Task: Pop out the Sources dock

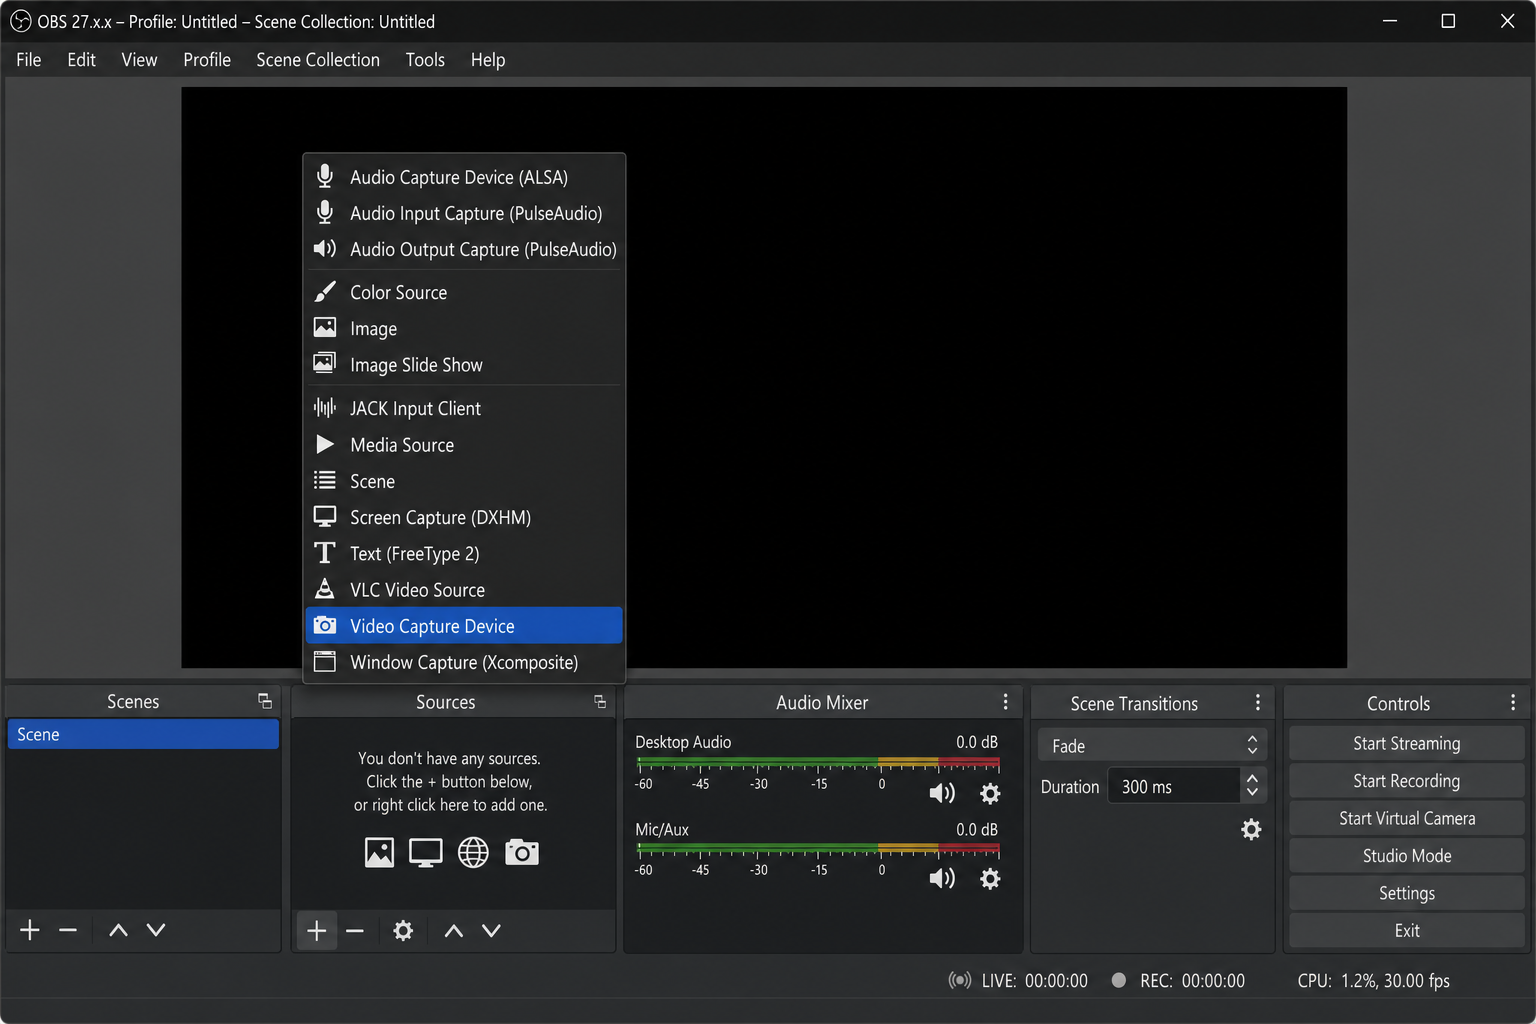Action: pos(600,702)
